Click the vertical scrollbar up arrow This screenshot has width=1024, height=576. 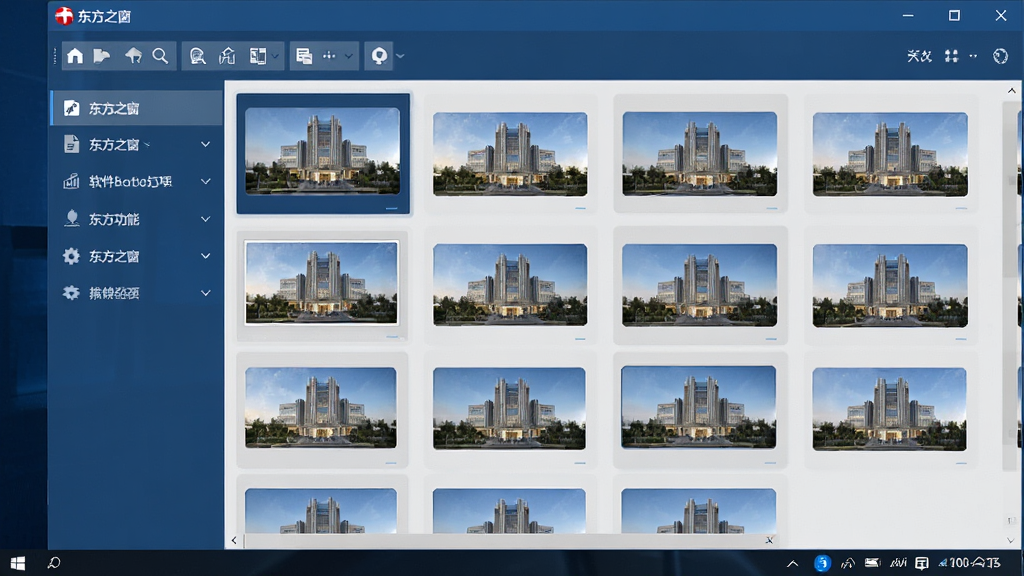click(x=1012, y=91)
